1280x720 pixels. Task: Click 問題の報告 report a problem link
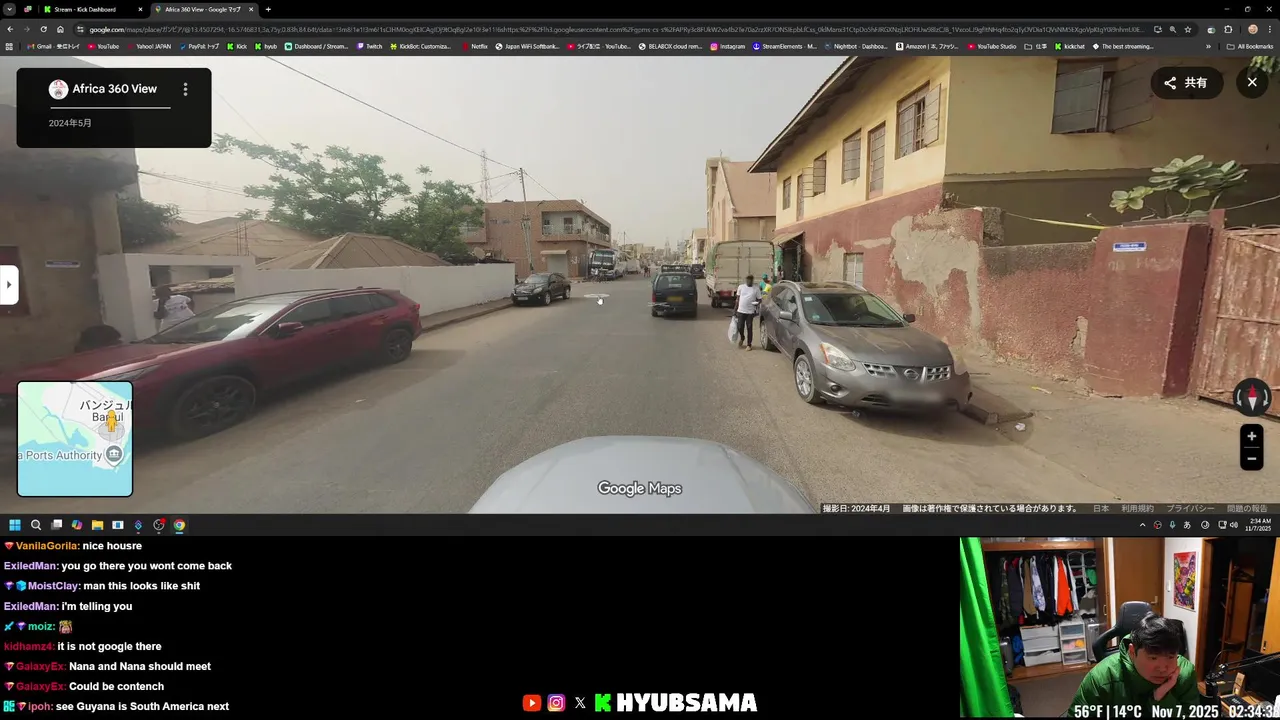[x=1247, y=509]
